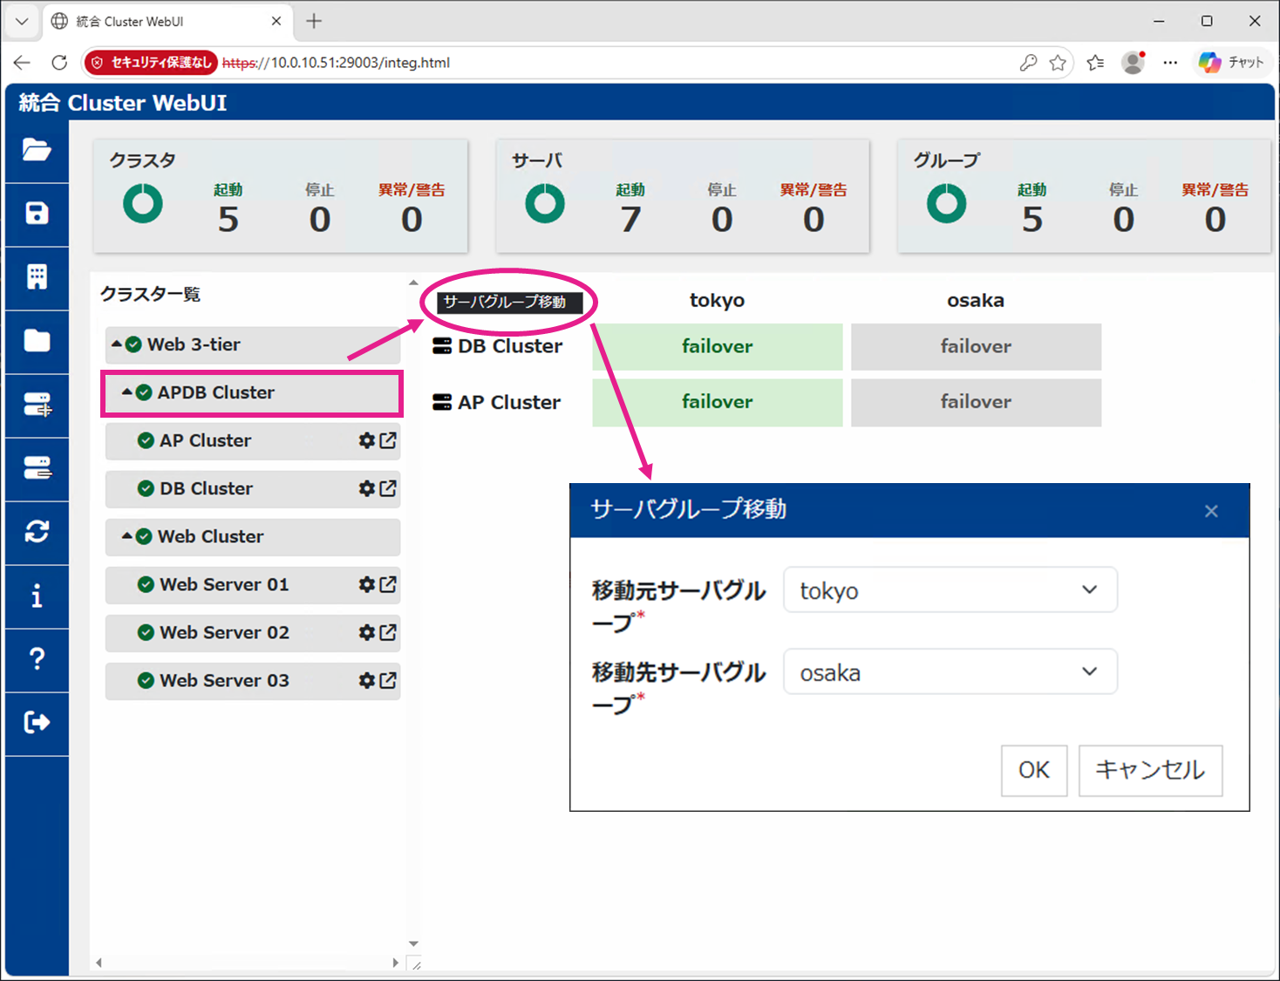Open the browser settings ellipsis menu
The image size is (1280, 981).
point(1170,62)
